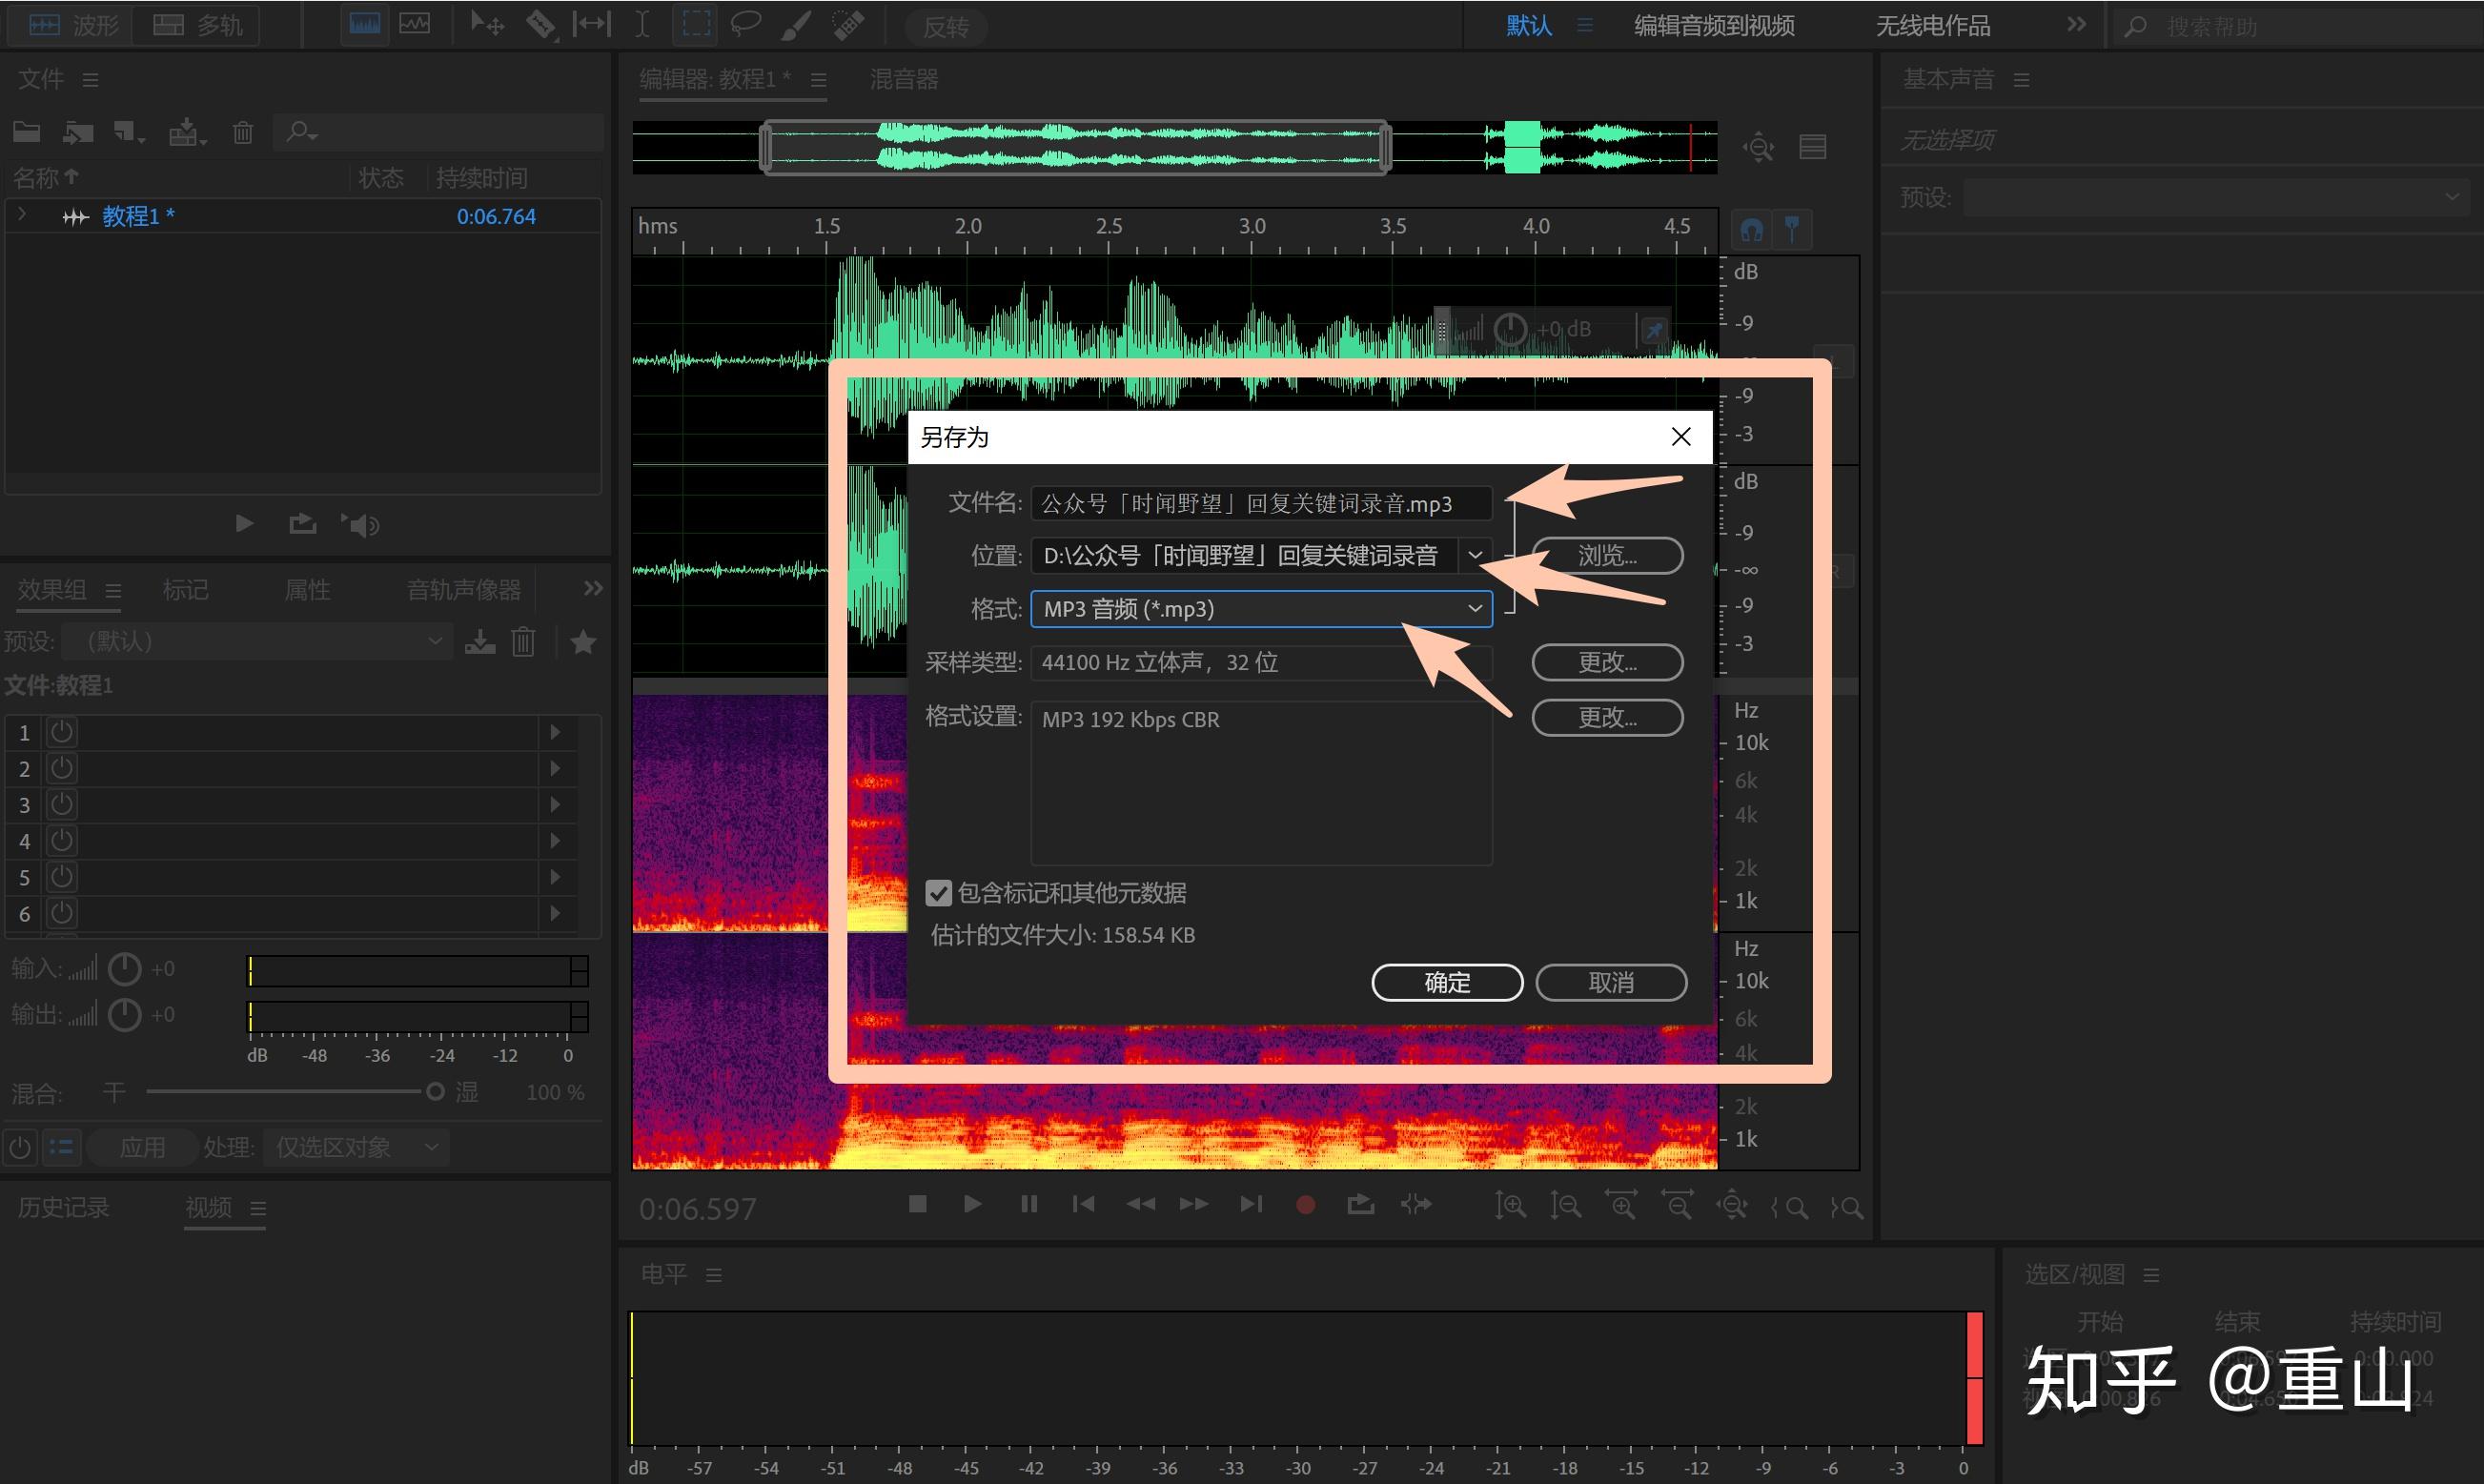This screenshot has width=2484, height=1484.
Task: Toggle power for effect slot 1
Action: [x=62, y=732]
